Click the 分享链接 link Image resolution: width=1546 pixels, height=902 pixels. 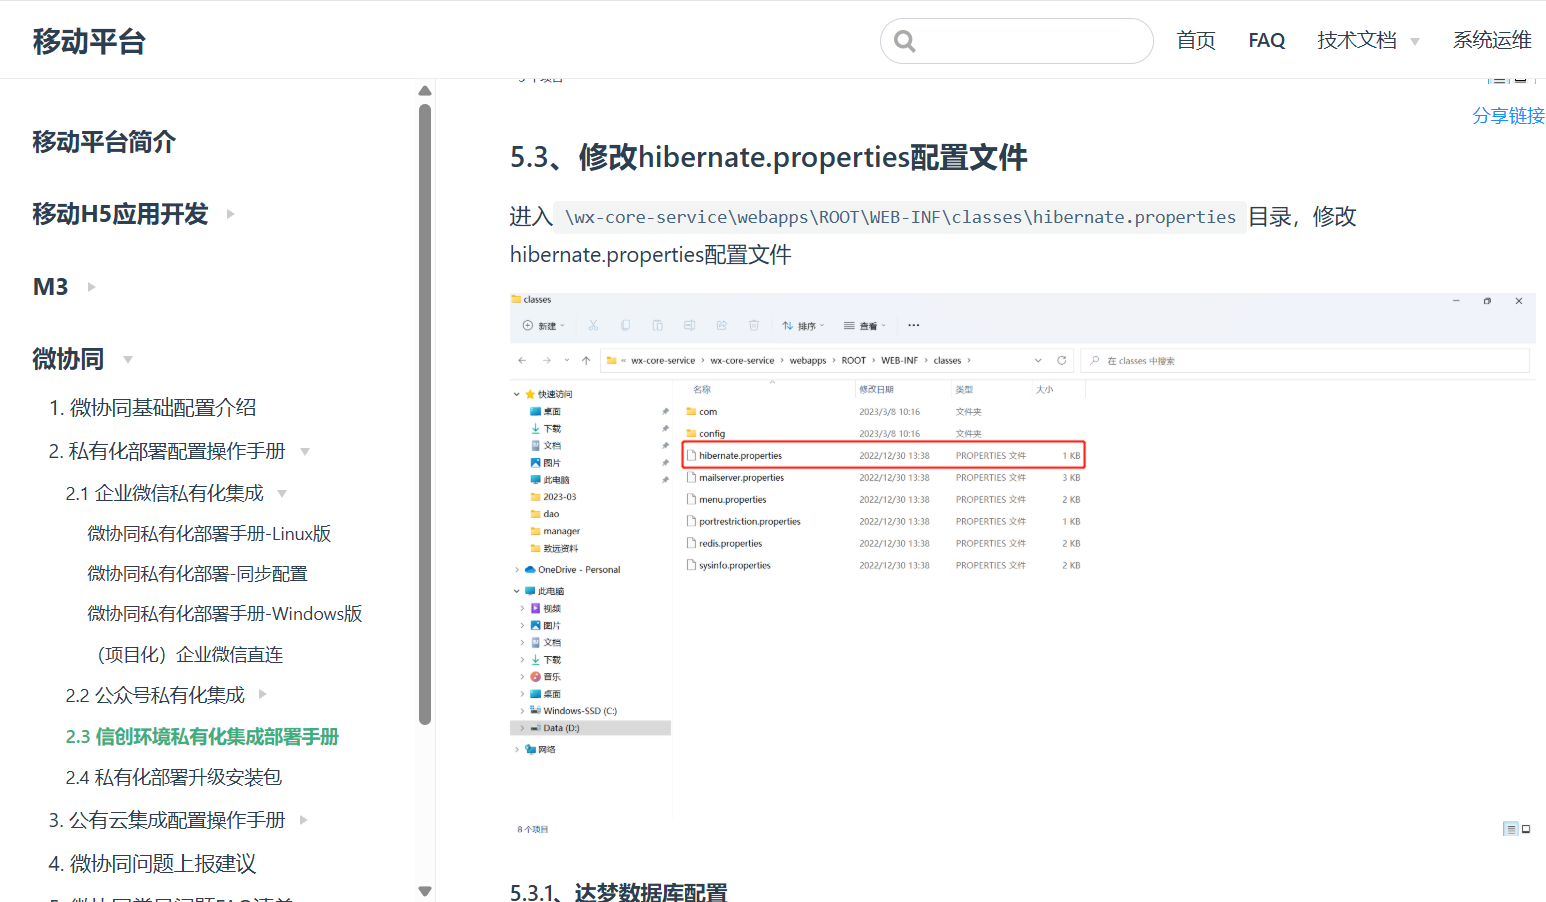click(1508, 116)
